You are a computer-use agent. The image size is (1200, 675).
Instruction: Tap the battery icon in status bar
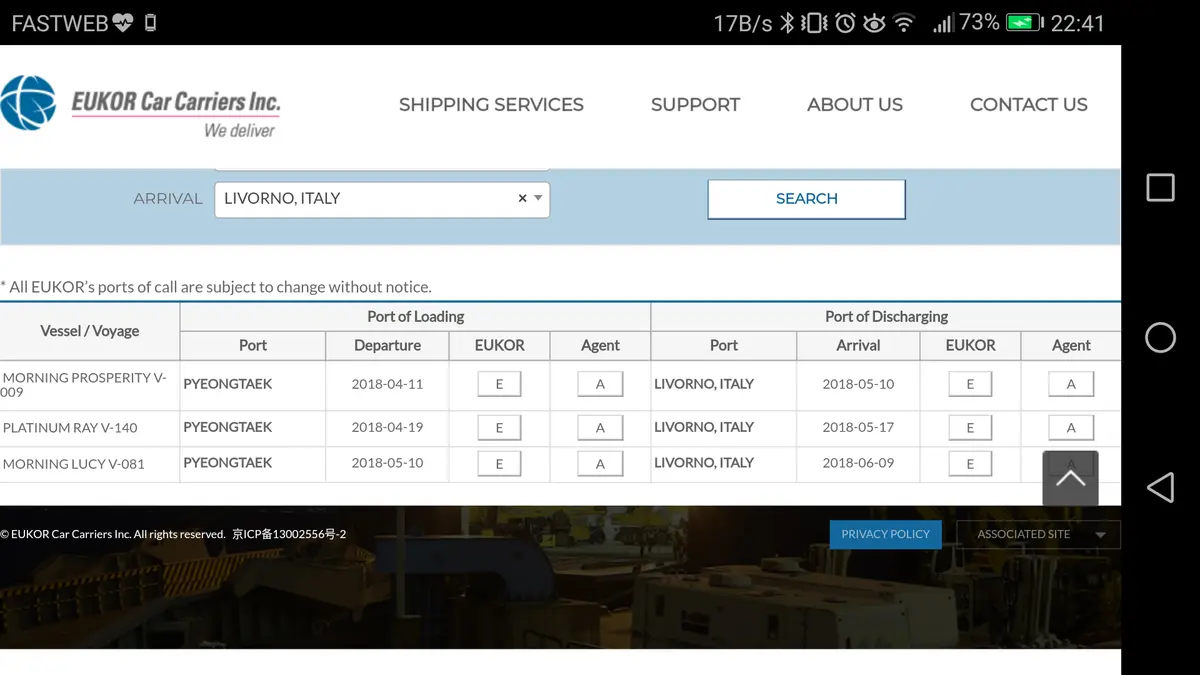1024,22
